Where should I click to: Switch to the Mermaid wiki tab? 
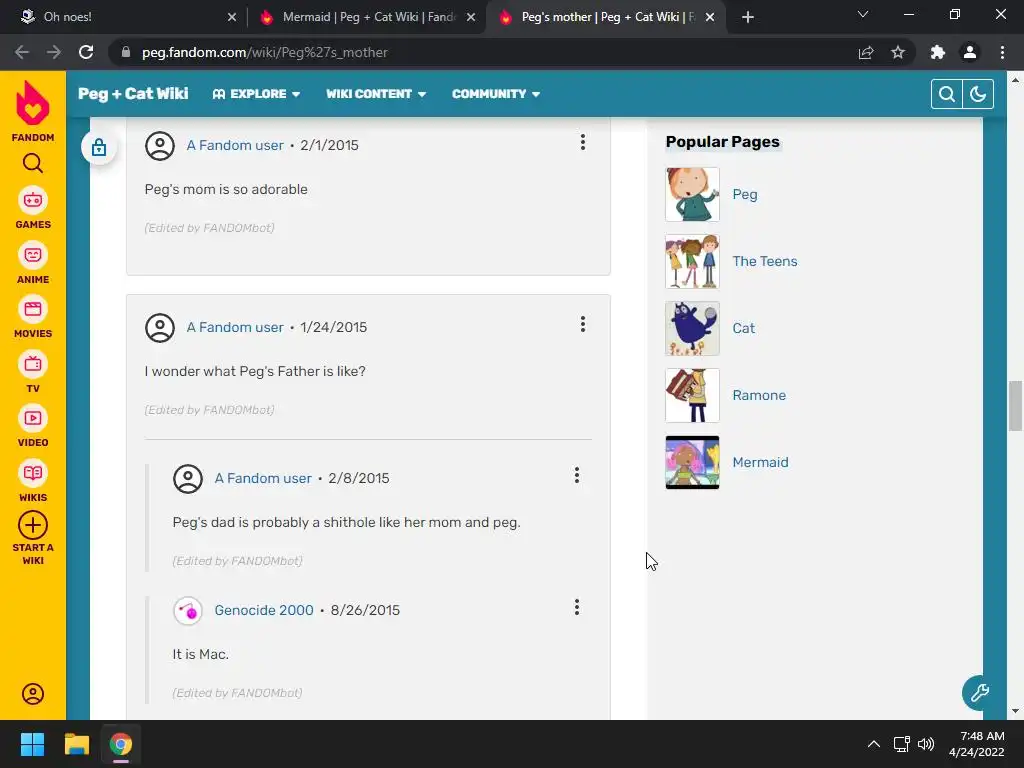pos(366,17)
